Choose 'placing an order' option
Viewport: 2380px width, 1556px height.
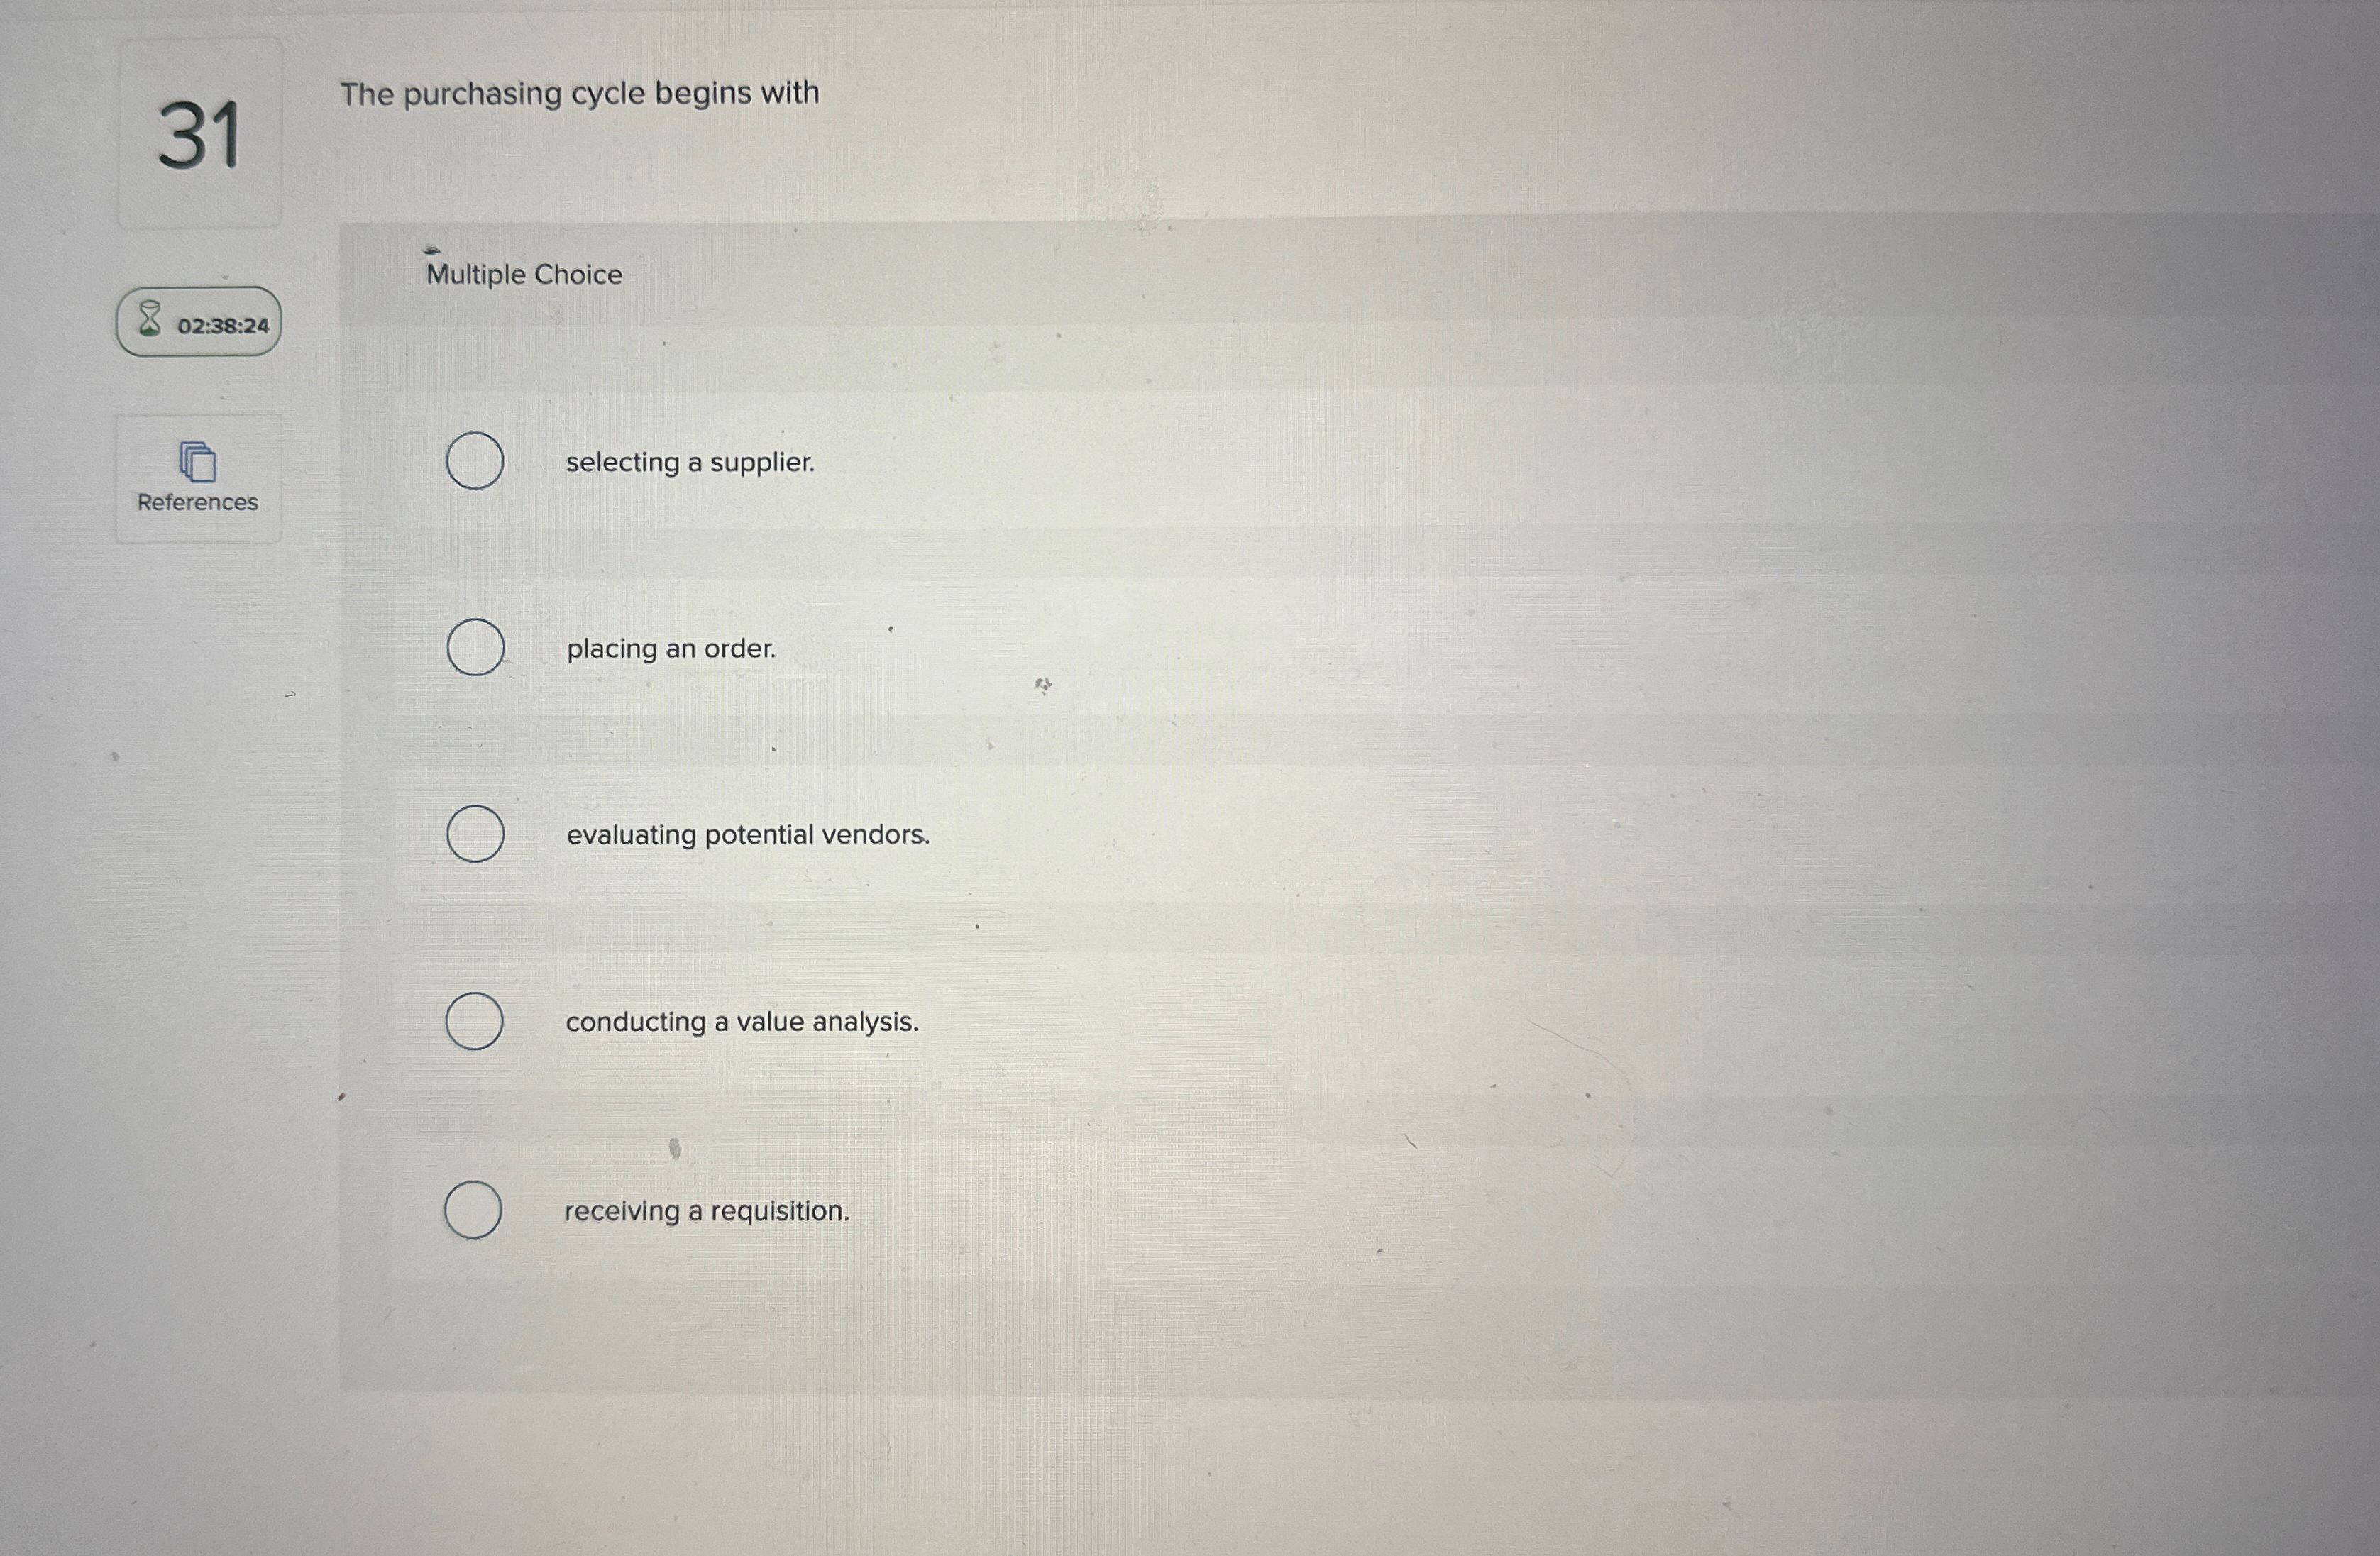click(477, 648)
